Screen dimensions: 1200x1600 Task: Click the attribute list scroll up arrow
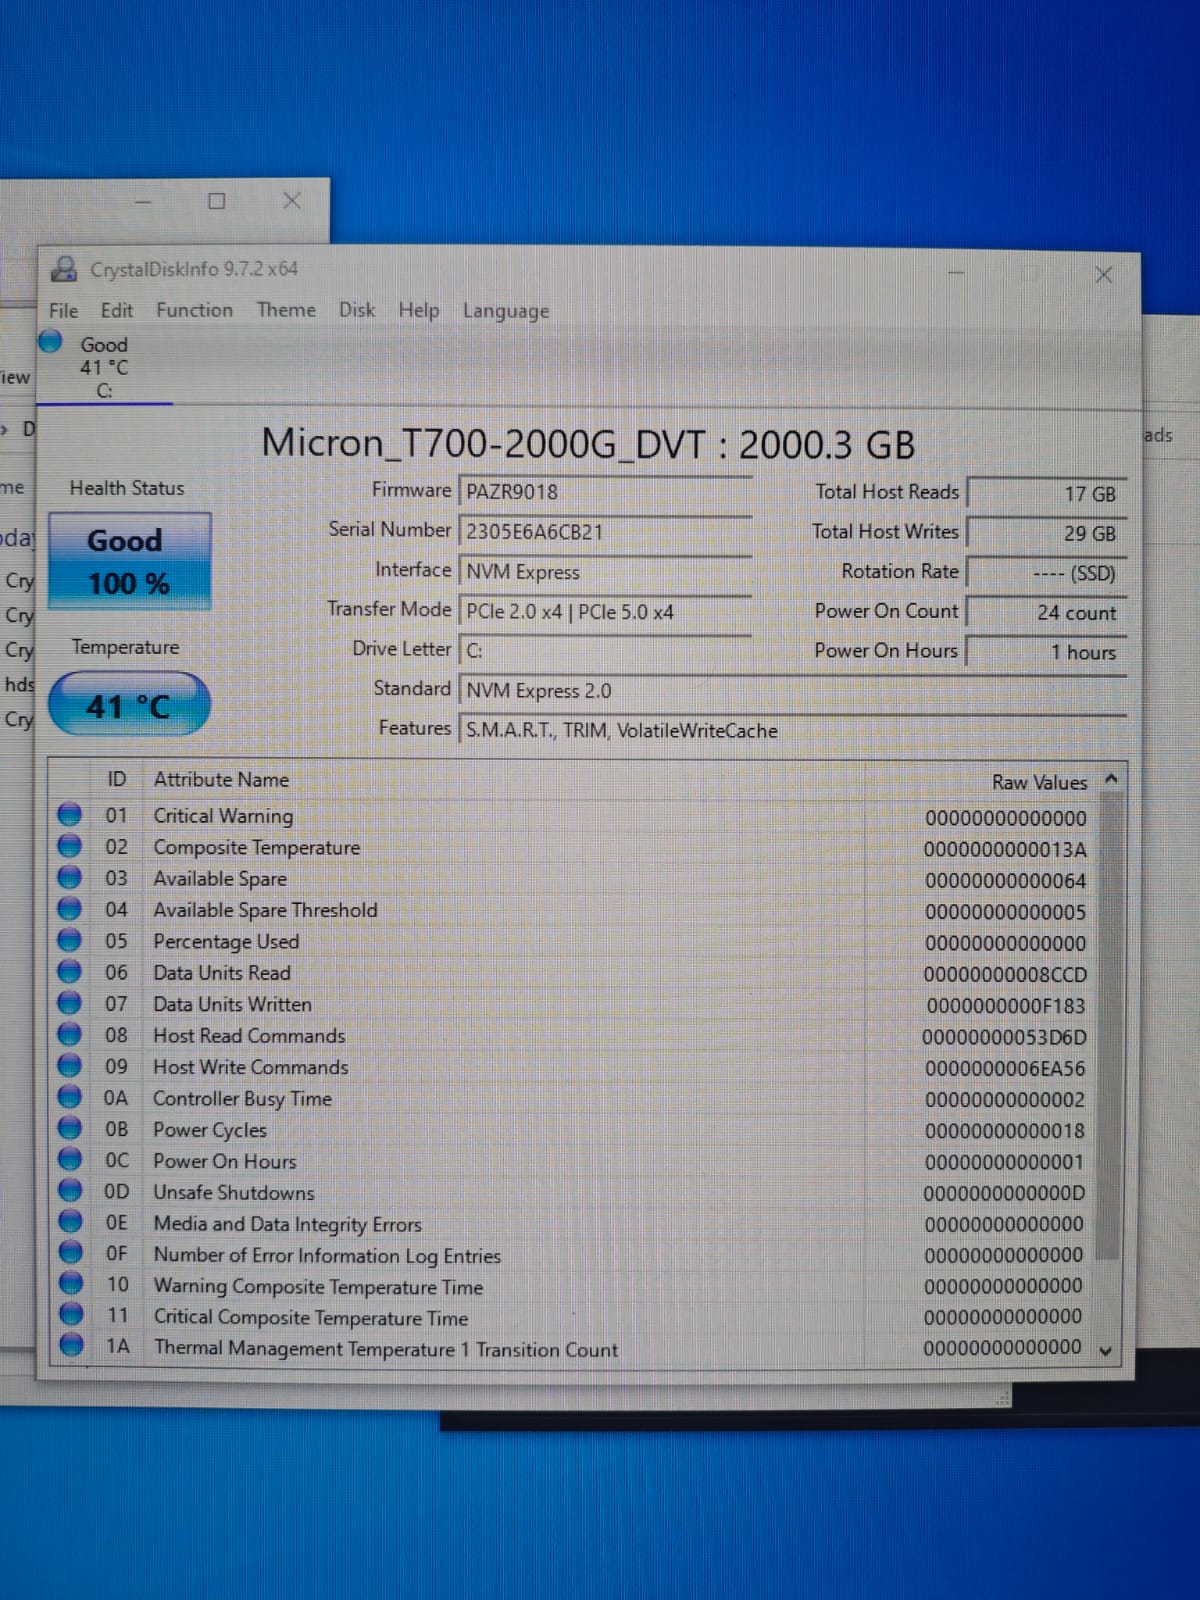point(1110,778)
